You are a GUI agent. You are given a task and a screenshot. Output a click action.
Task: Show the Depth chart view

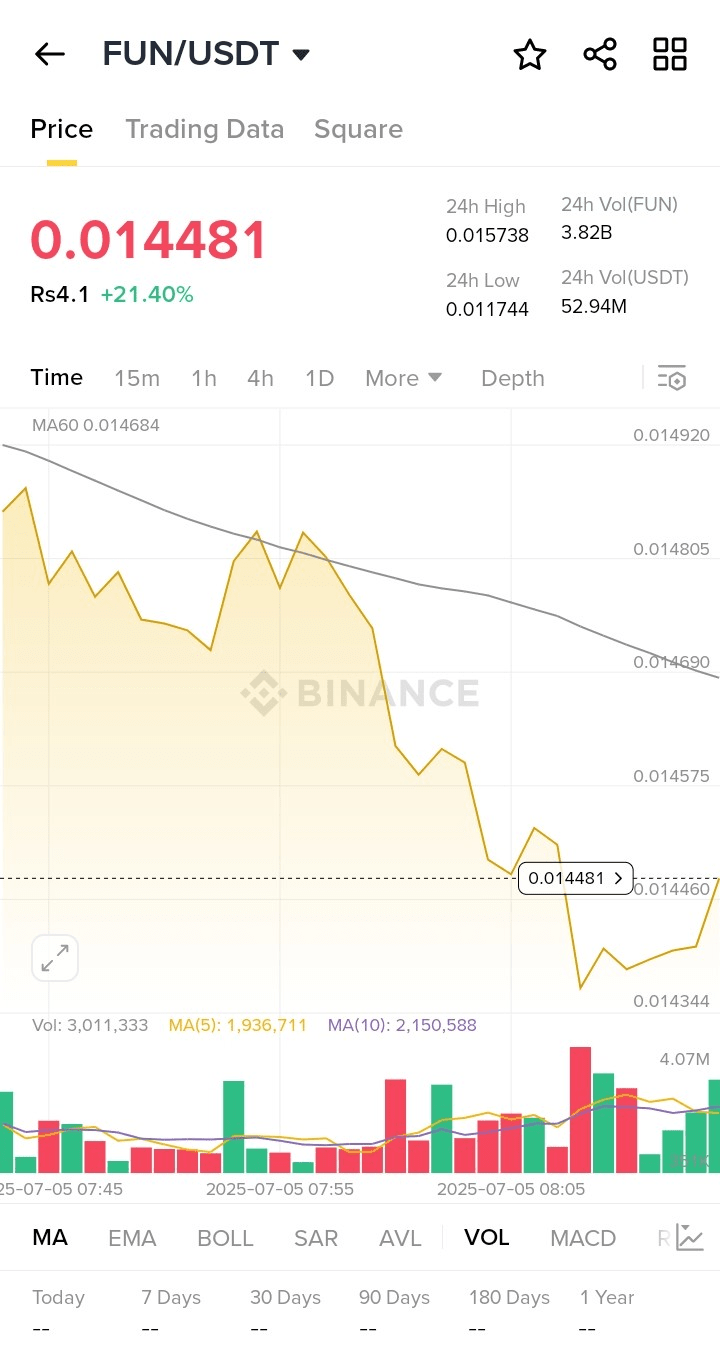[513, 378]
